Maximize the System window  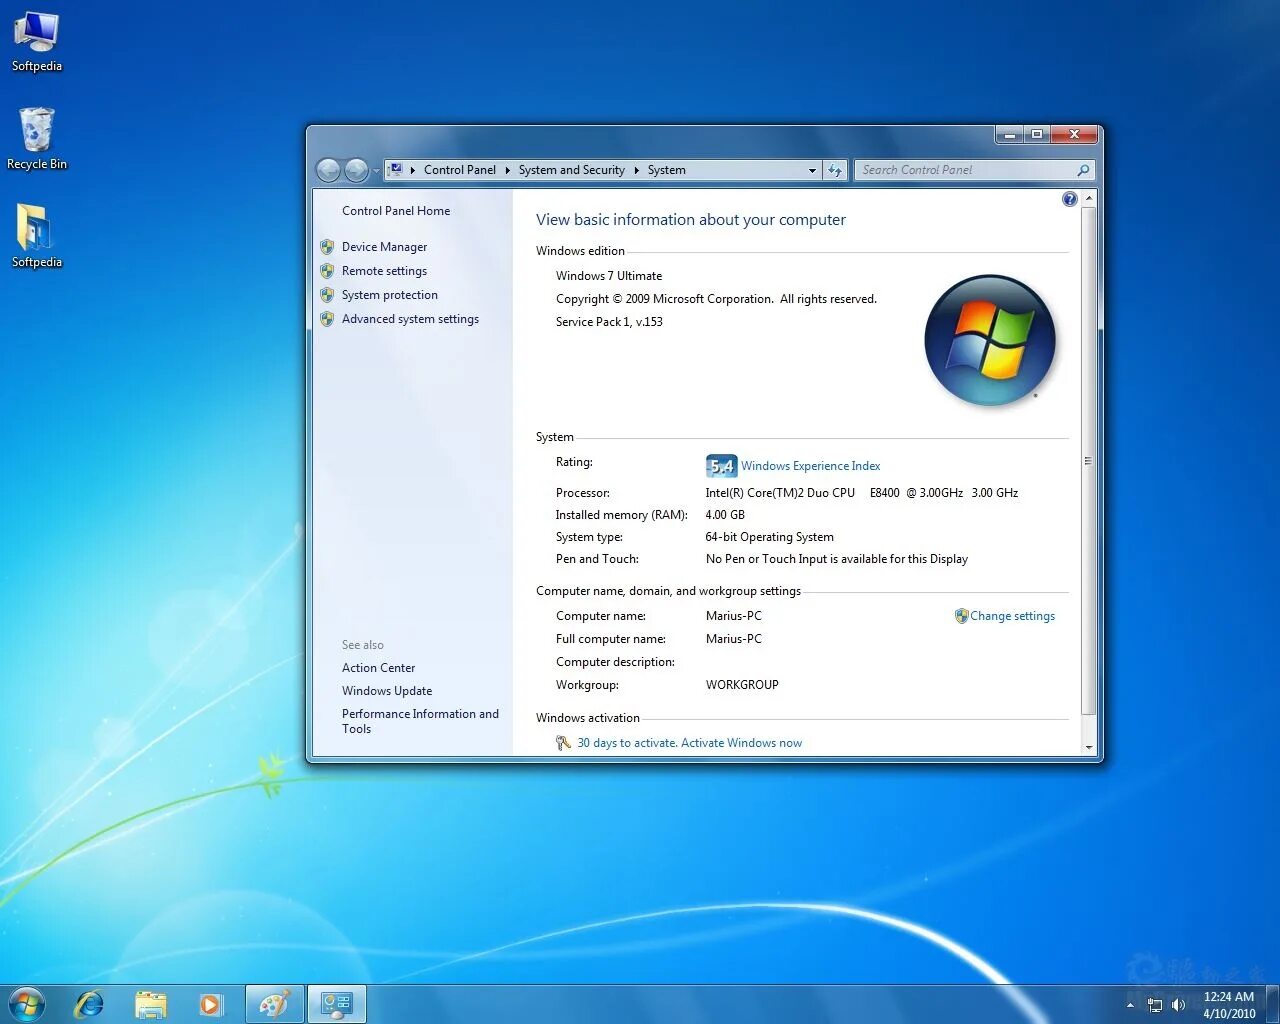[1037, 134]
